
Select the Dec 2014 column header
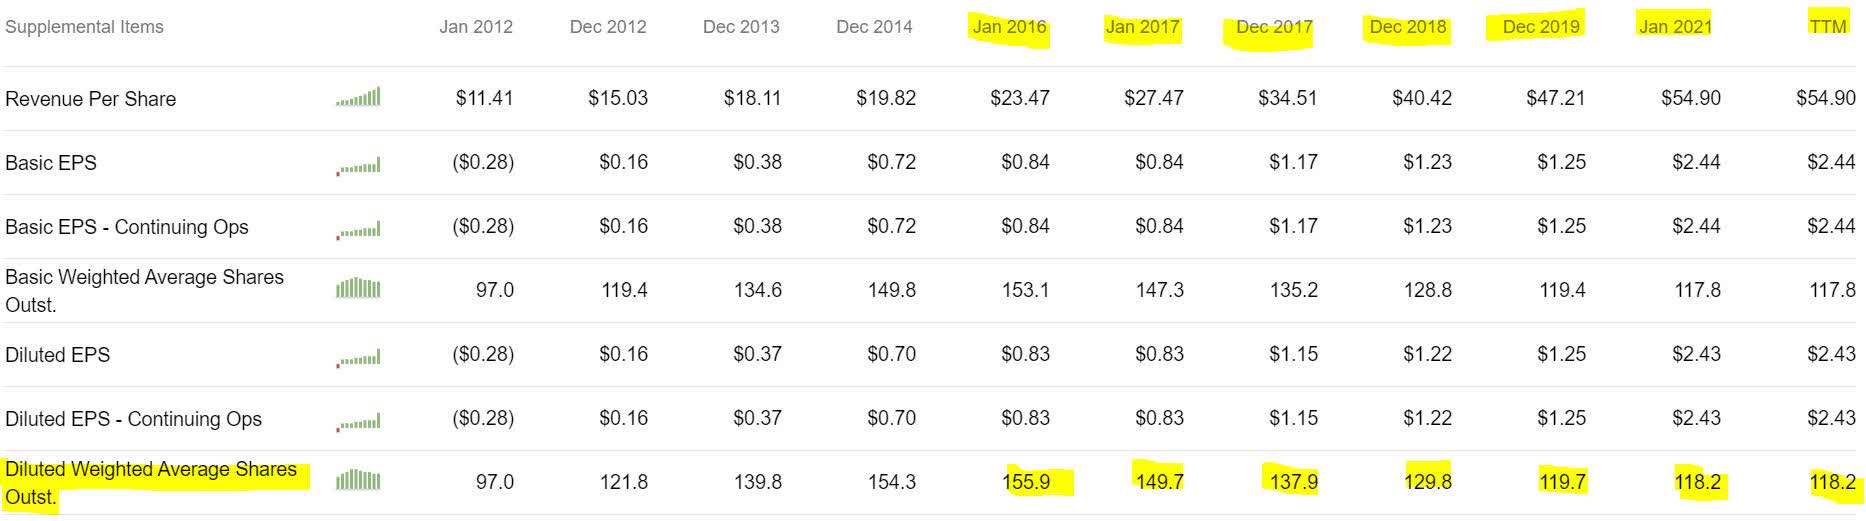click(x=874, y=27)
